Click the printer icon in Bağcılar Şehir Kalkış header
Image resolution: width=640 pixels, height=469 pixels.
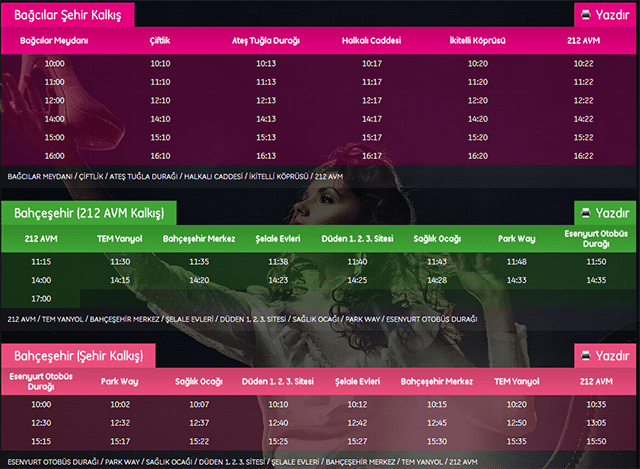point(586,14)
